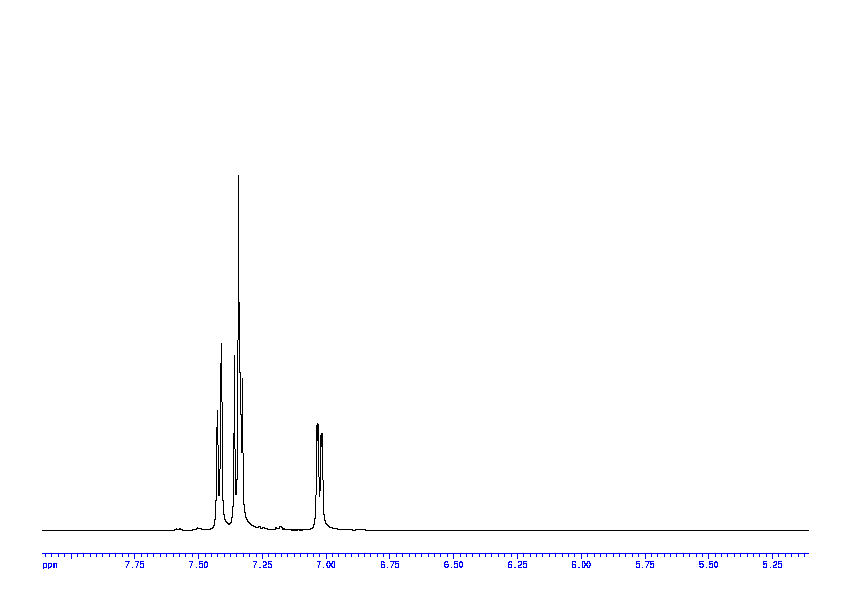
Task: Click the ppm axis unit label
Action: pyautogui.click(x=50, y=565)
